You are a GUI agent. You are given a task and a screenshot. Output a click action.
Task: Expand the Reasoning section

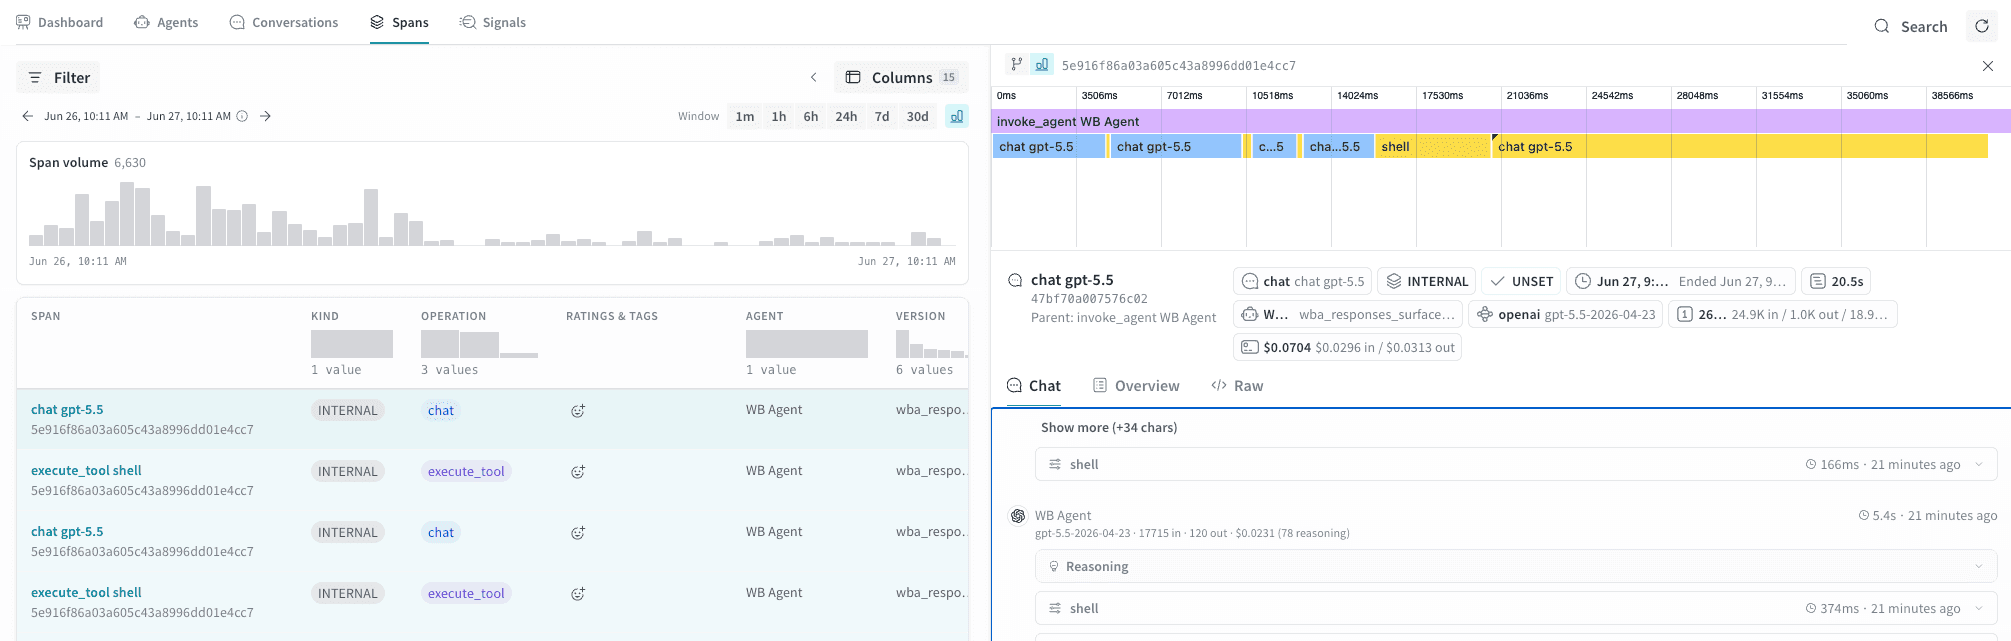click(1516, 566)
